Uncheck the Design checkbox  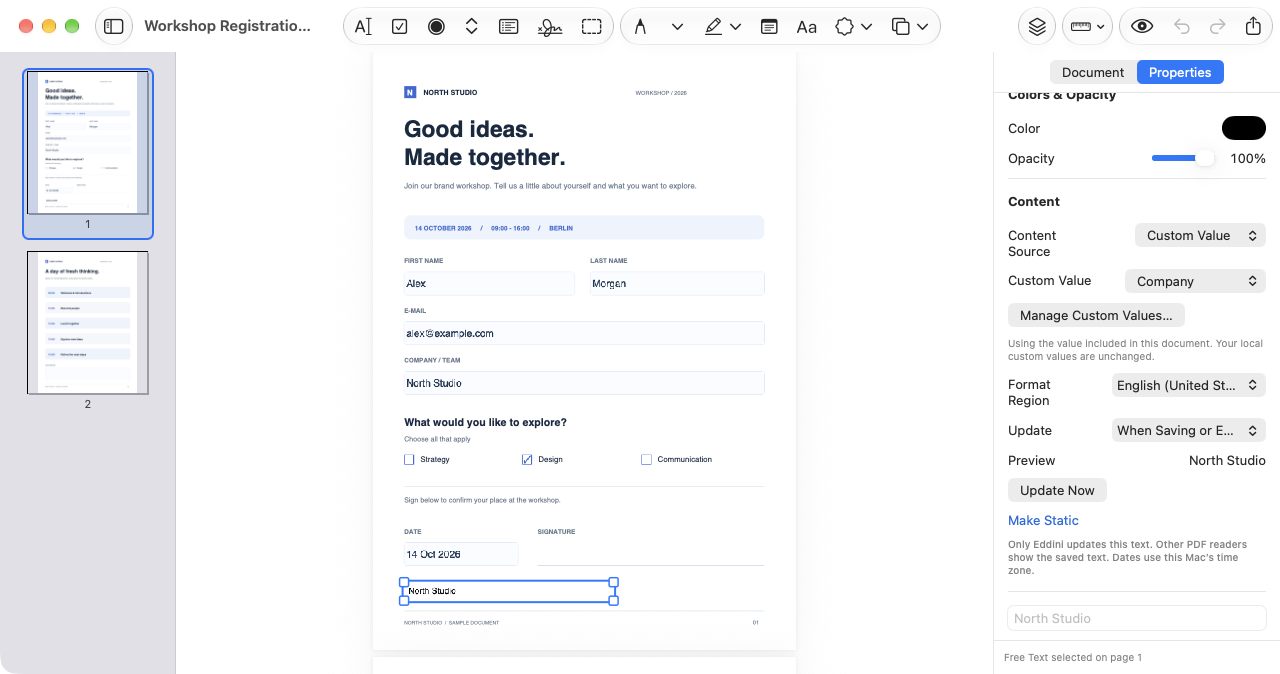pos(527,460)
